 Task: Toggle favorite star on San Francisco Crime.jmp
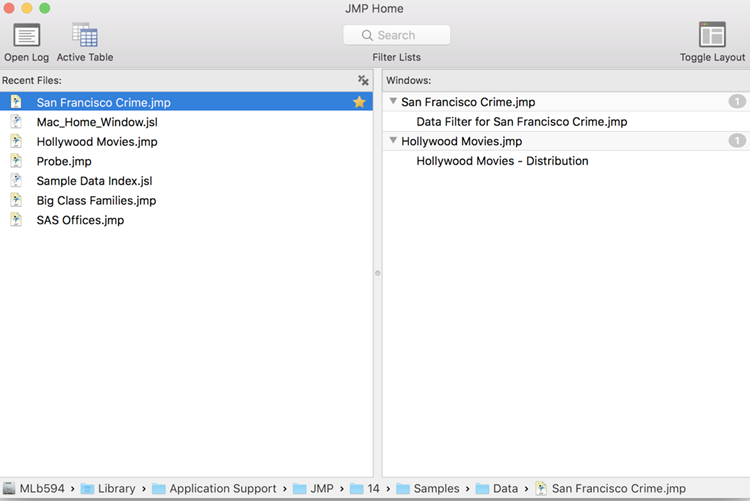(x=359, y=102)
